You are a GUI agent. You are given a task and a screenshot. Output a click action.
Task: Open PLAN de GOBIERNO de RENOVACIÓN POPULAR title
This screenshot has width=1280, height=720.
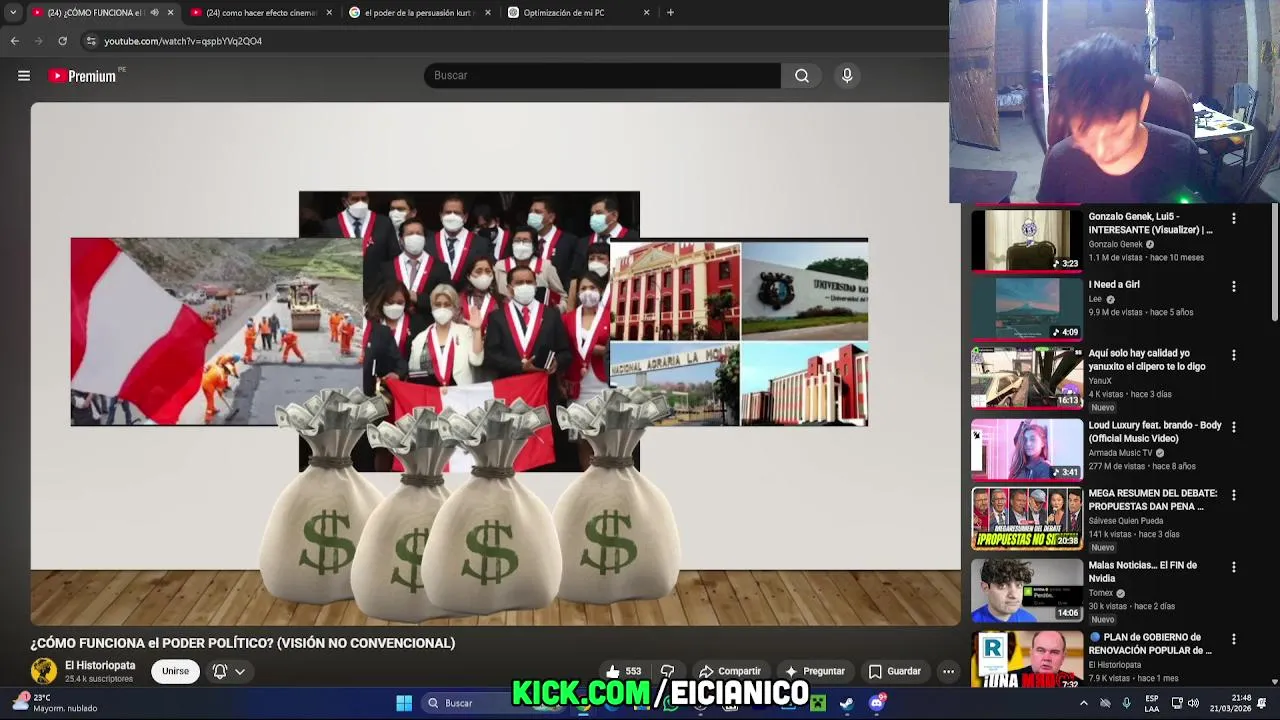click(1151, 644)
